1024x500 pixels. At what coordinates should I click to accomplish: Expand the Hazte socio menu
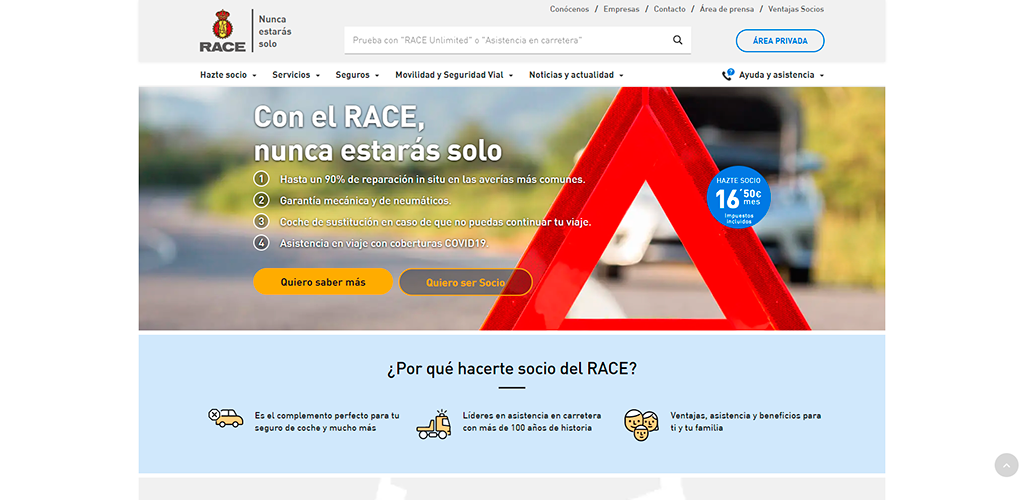tap(228, 75)
